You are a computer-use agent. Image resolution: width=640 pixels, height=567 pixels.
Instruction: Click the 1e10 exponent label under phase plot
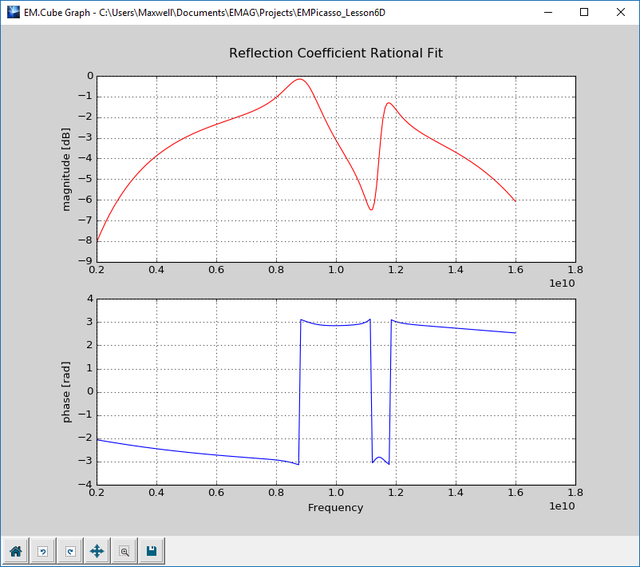pos(564,507)
